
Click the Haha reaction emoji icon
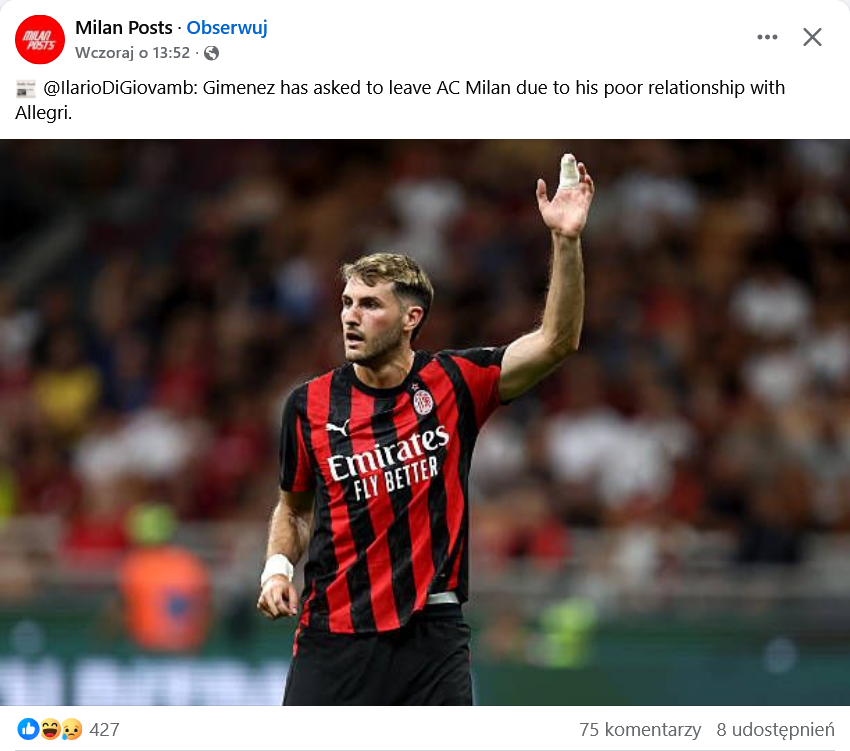tap(50, 729)
